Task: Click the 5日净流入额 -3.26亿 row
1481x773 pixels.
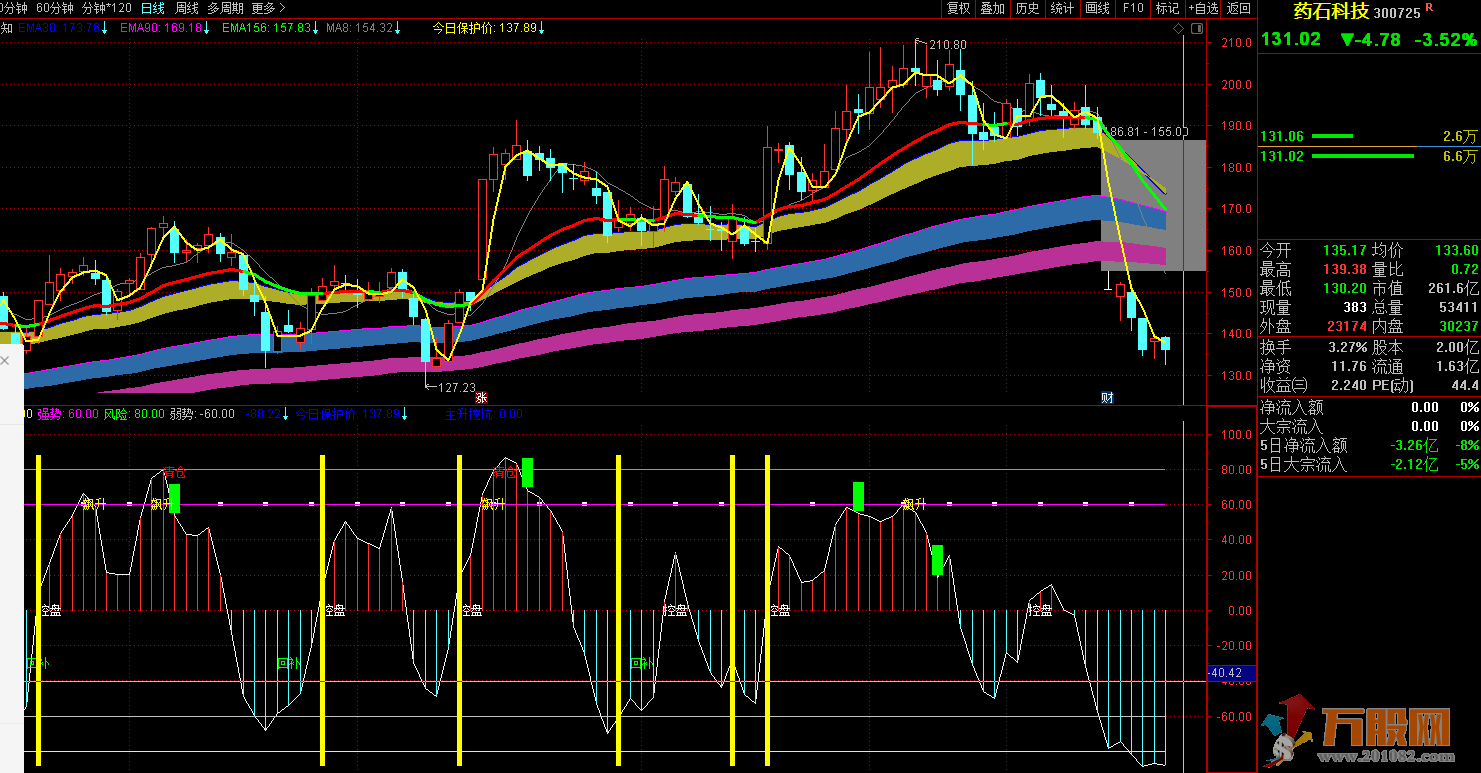Action: [1368, 446]
